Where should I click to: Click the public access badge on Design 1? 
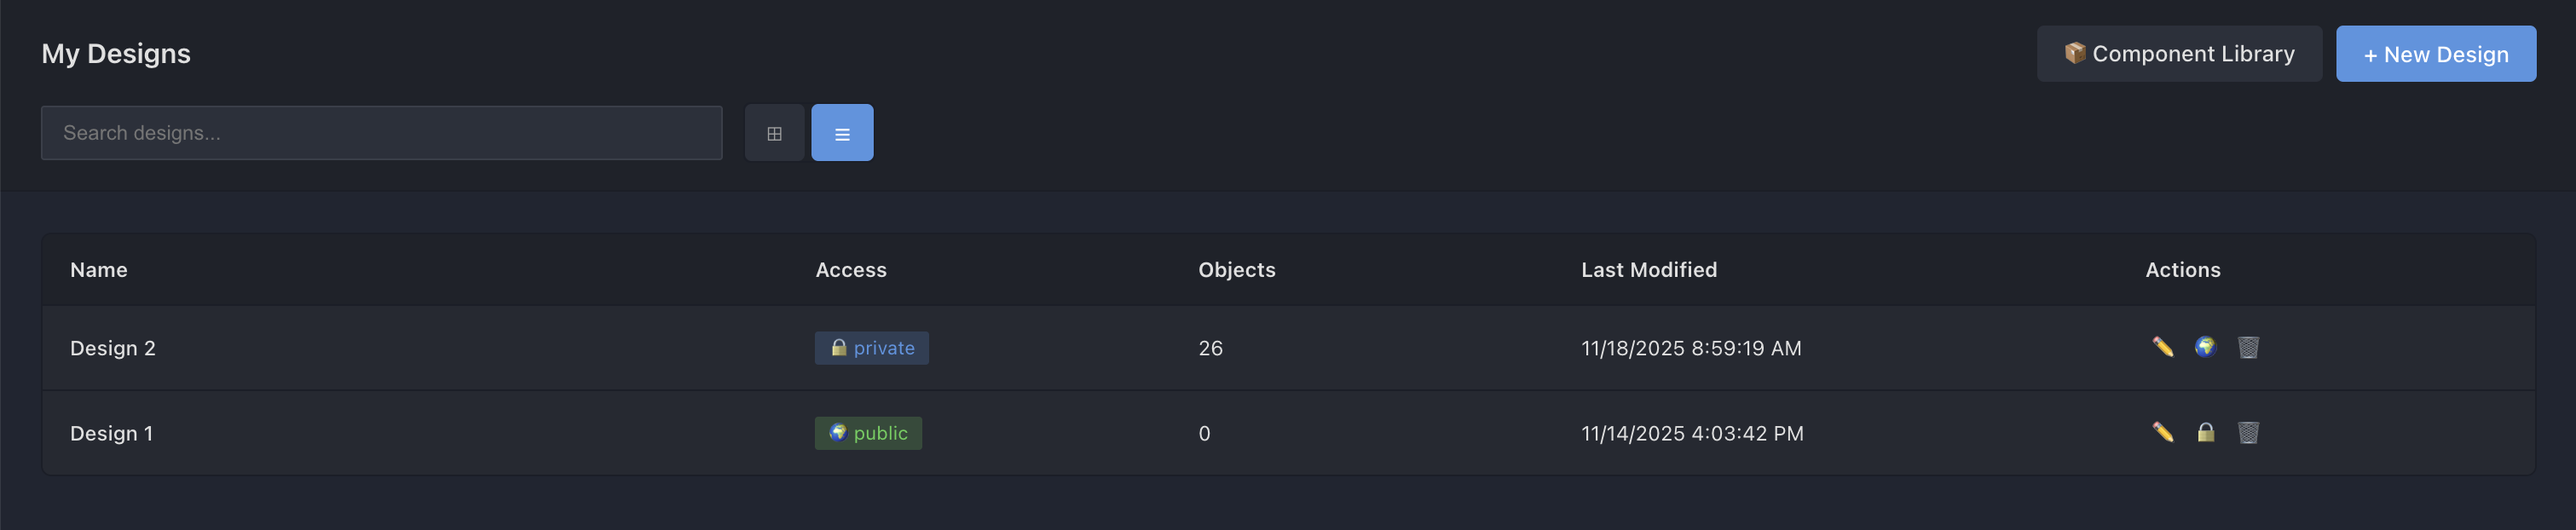[868, 433]
